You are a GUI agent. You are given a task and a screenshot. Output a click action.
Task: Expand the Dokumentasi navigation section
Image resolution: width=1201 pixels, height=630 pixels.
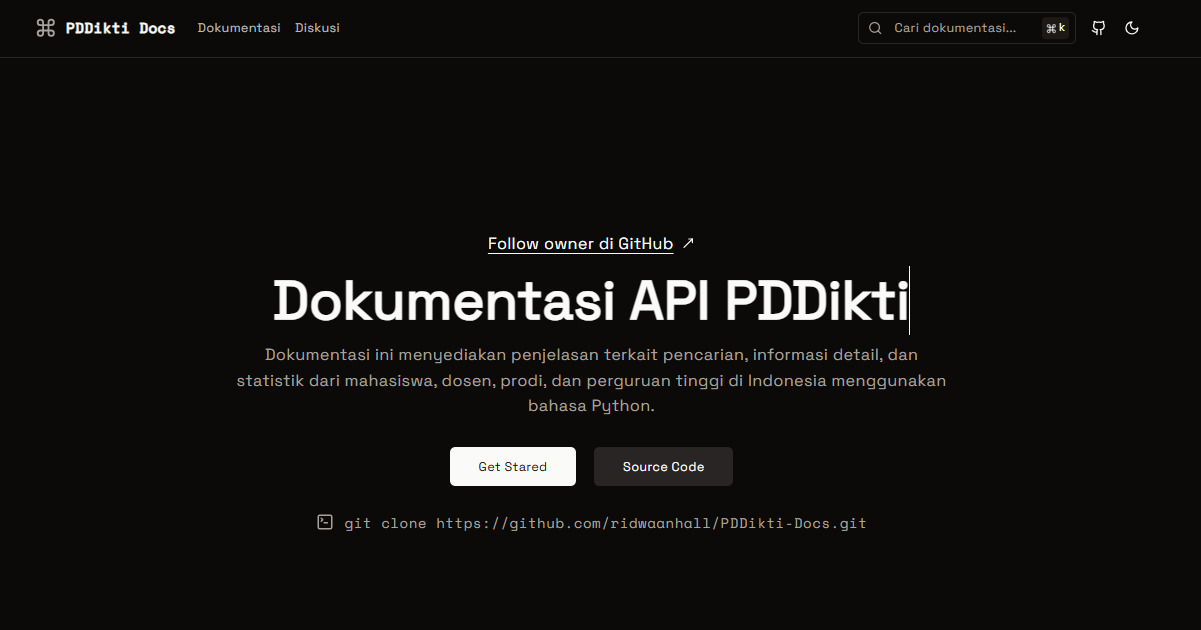(x=239, y=28)
